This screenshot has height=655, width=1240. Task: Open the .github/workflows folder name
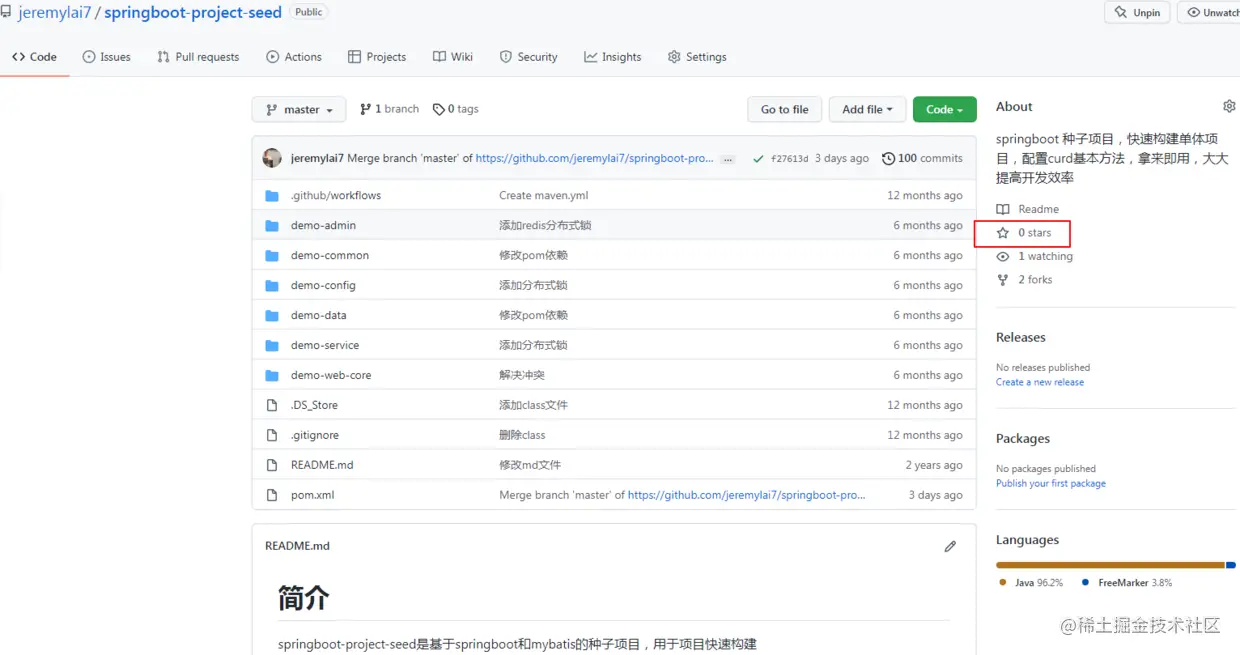point(336,195)
